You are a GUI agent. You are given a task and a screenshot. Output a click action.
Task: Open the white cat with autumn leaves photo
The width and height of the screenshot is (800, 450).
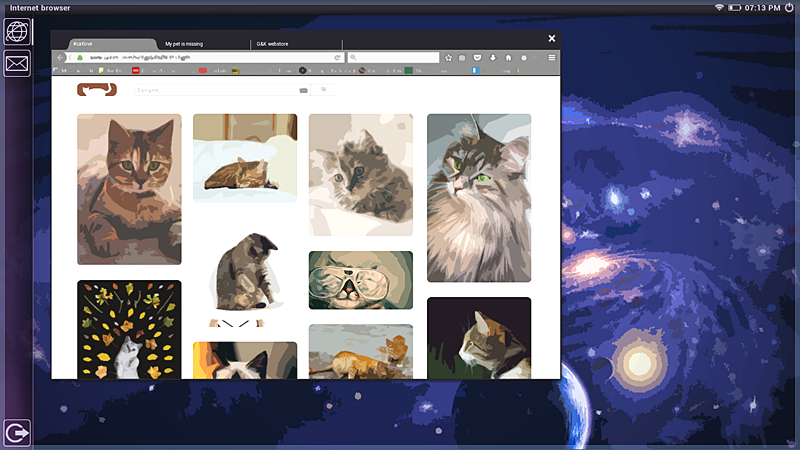tap(129, 330)
